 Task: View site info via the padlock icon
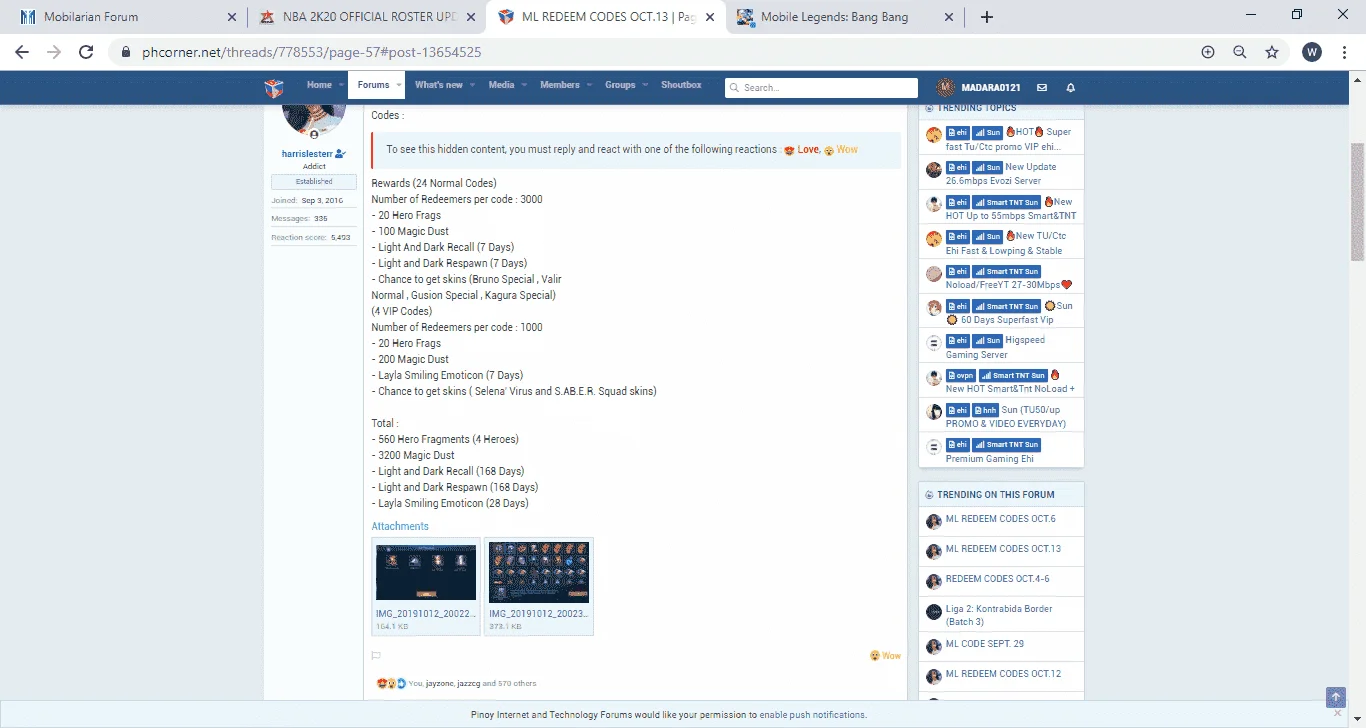tap(125, 52)
